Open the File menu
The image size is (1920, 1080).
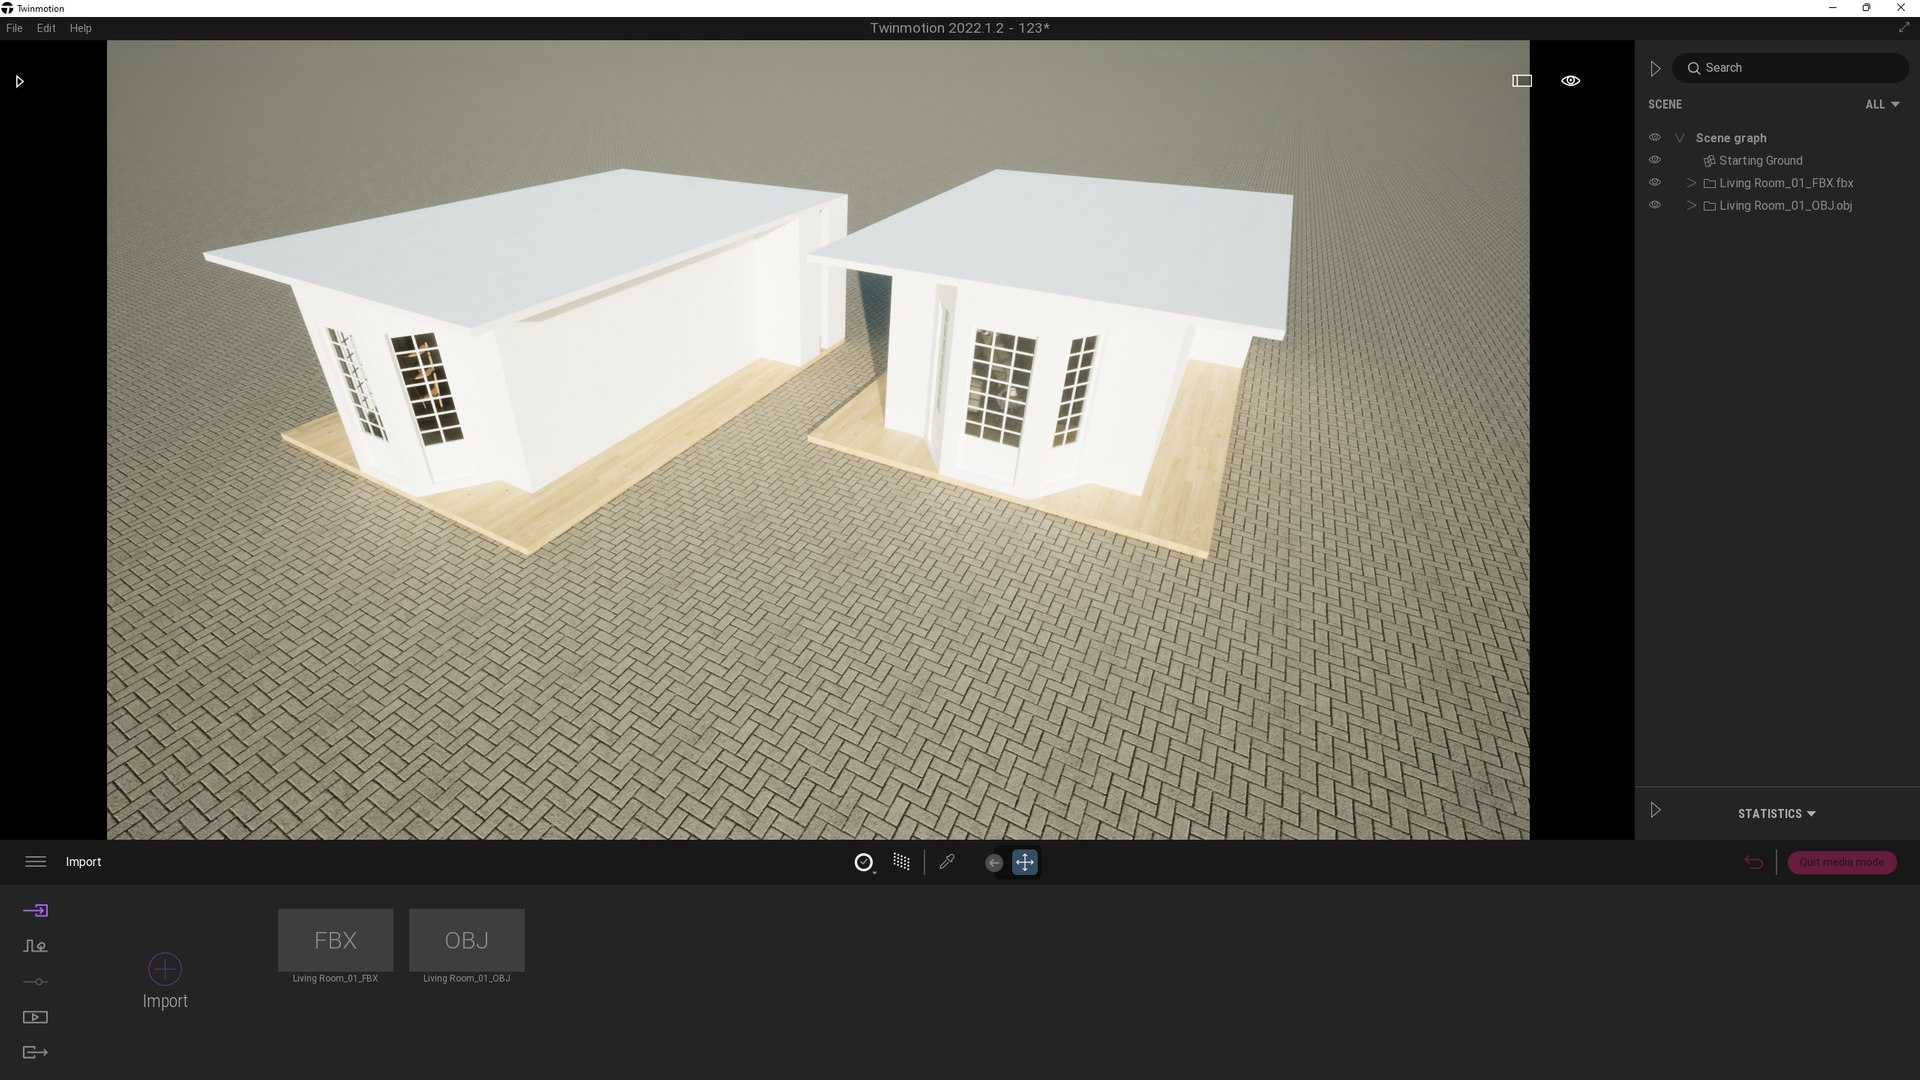pyautogui.click(x=14, y=28)
